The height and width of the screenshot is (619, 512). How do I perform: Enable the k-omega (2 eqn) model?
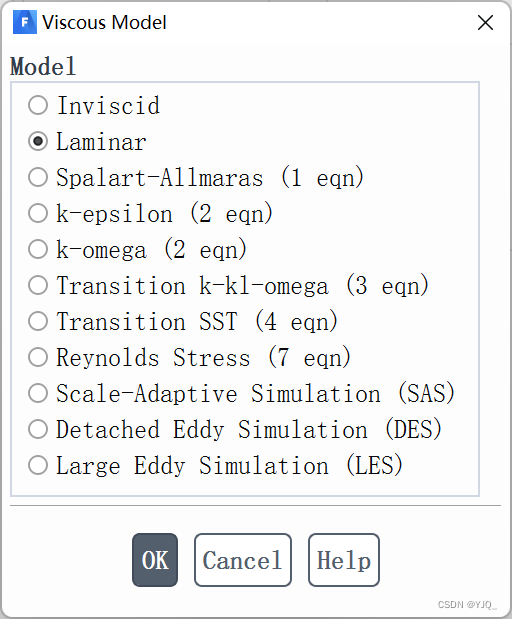38,249
